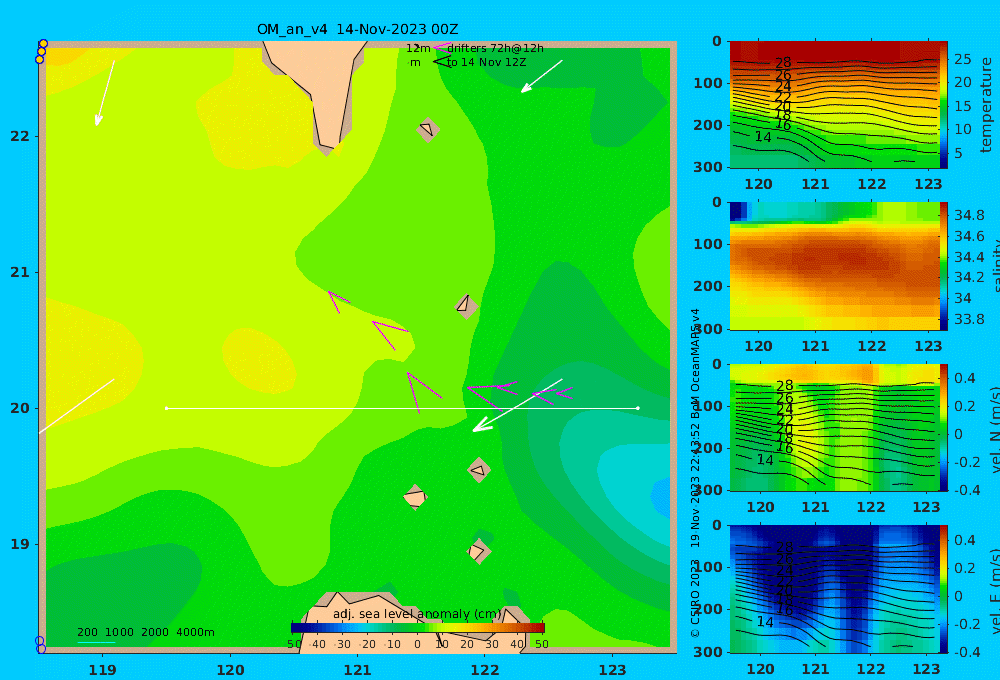
Task: Click the "temperature" axis label
Action: click(986, 105)
